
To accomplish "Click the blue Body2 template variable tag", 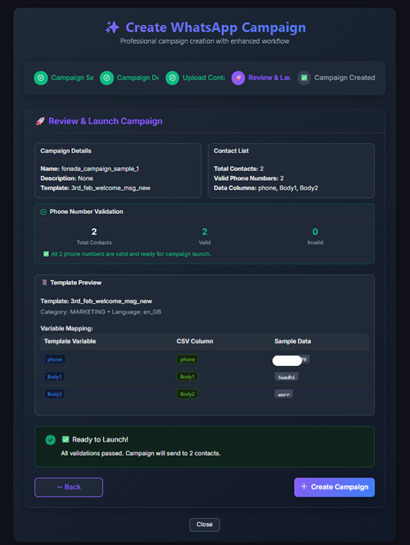I will (x=54, y=394).
